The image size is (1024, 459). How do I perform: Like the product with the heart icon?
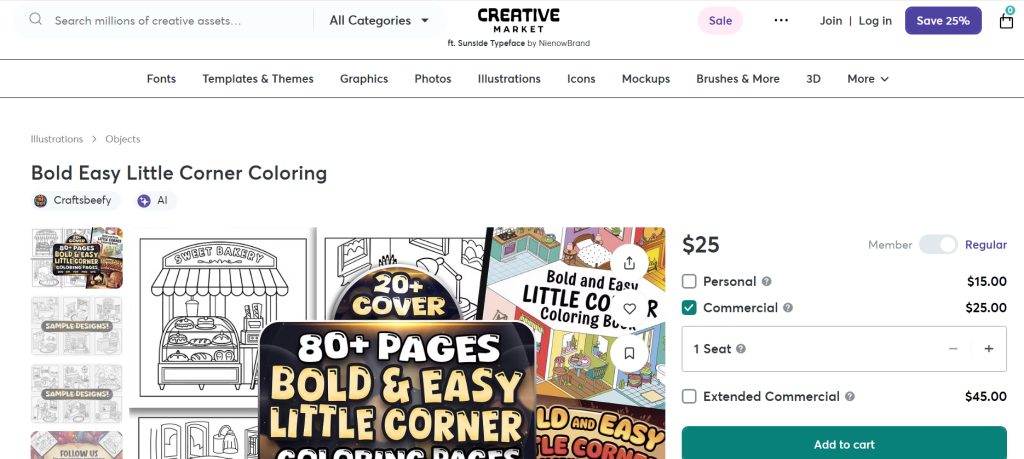(x=629, y=308)
